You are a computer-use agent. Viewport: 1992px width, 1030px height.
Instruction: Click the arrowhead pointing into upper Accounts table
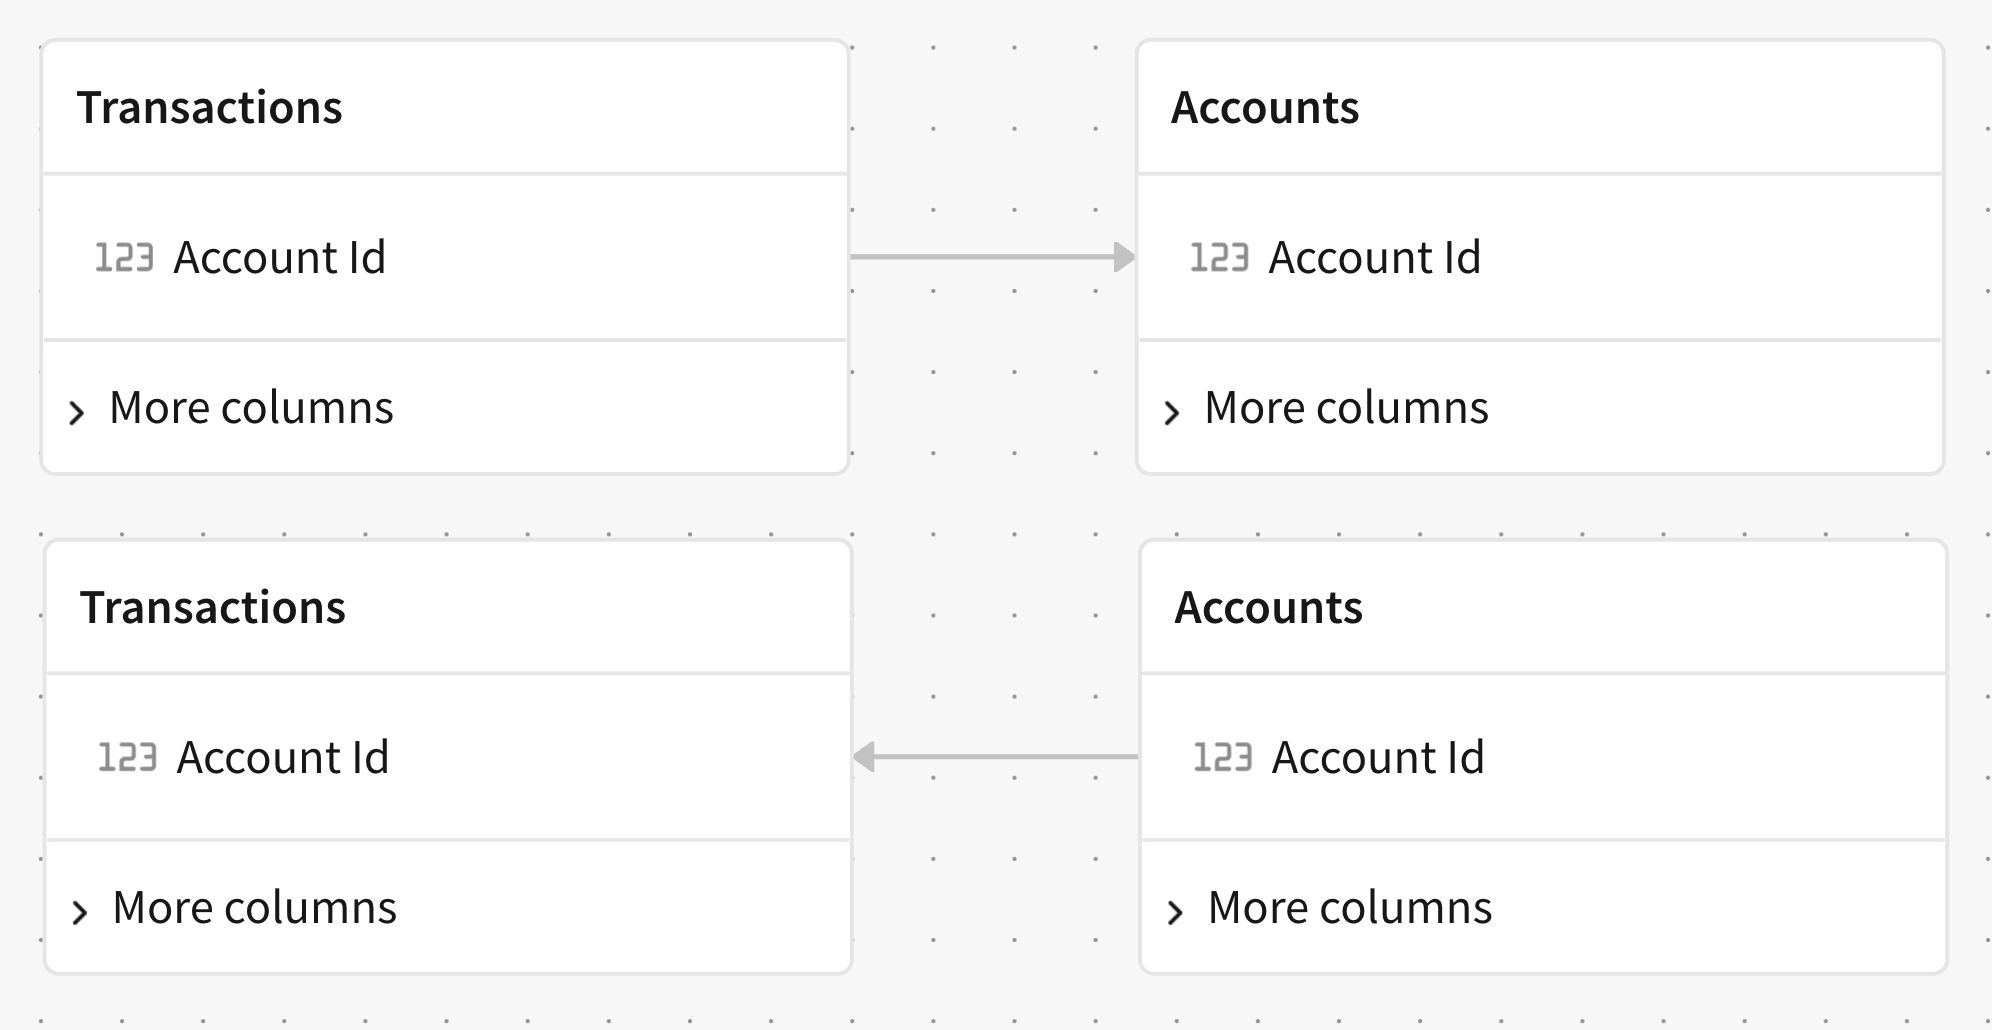(x=1125, y=257)
